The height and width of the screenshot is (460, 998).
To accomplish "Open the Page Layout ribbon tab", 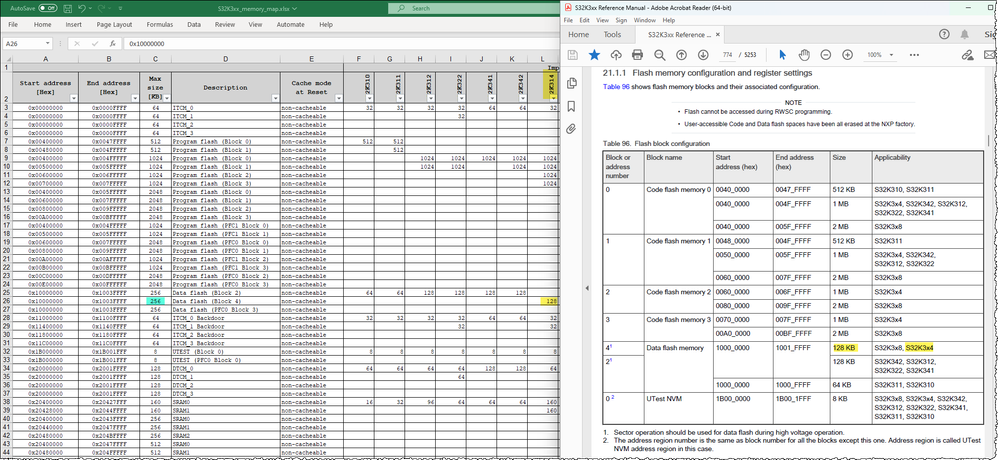I will [115, 25].
